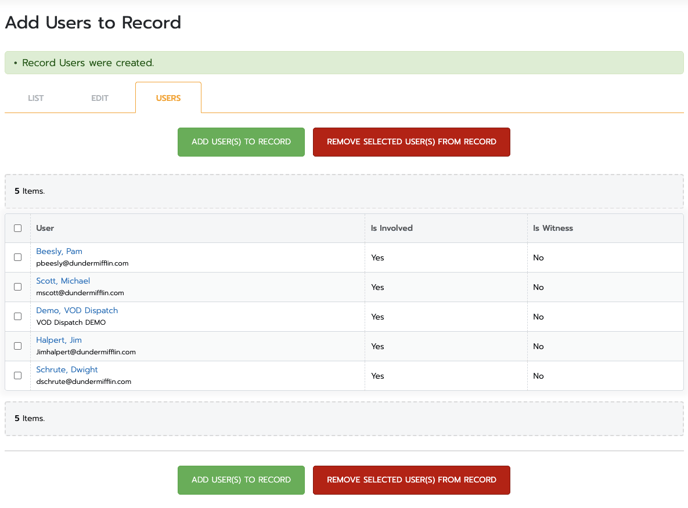
Task: Switch to the LIST tab
Action: (x=36, y=98)
